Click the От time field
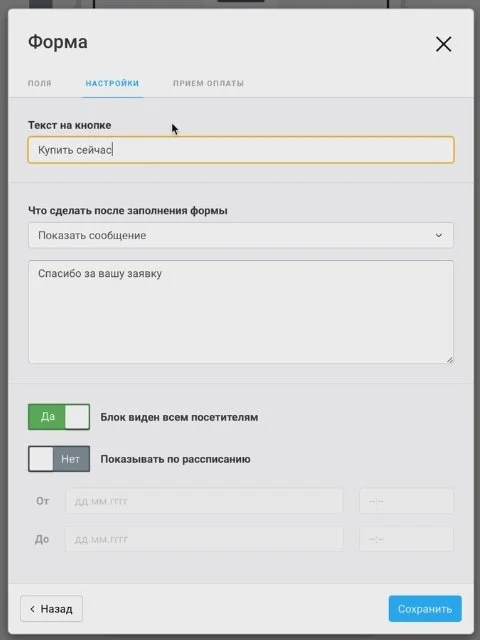This screenshot has height=640, width=480. (406, 501)
